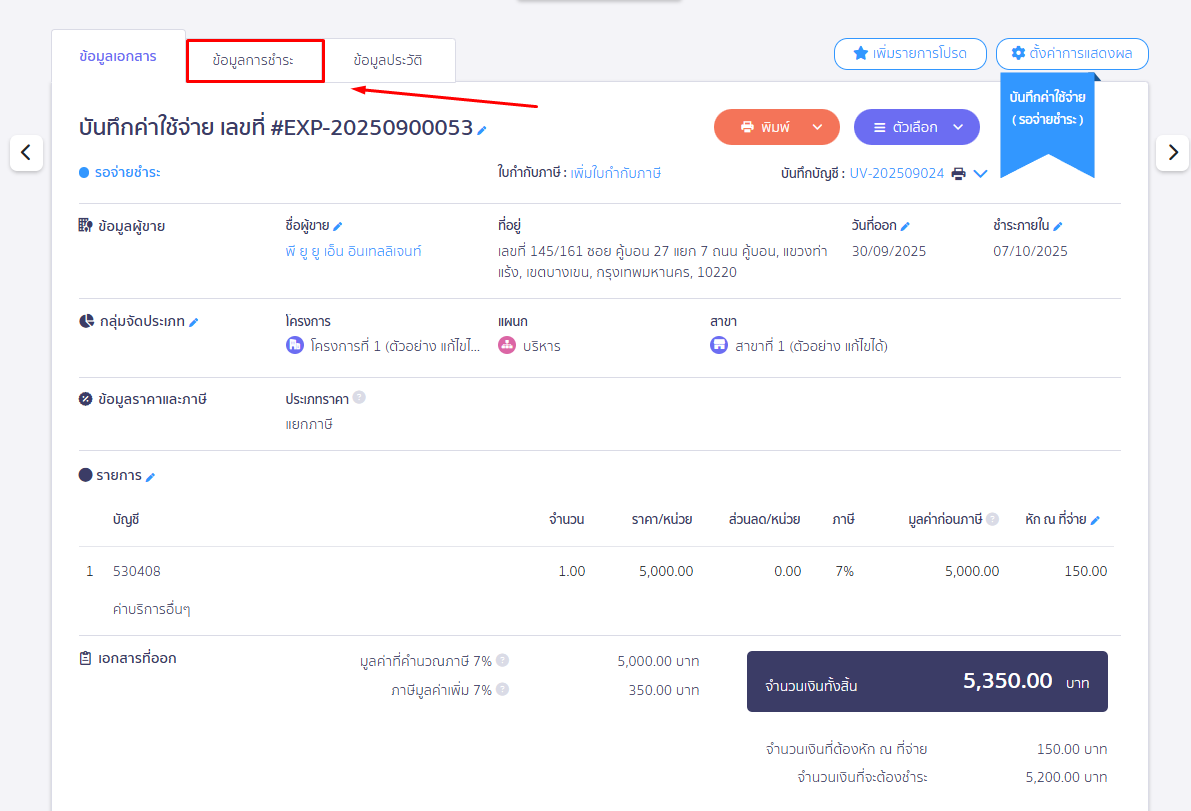Screen dimensions: 1191x811
Task: Edit the รายการ items list
Action: [x=151, y=477]
